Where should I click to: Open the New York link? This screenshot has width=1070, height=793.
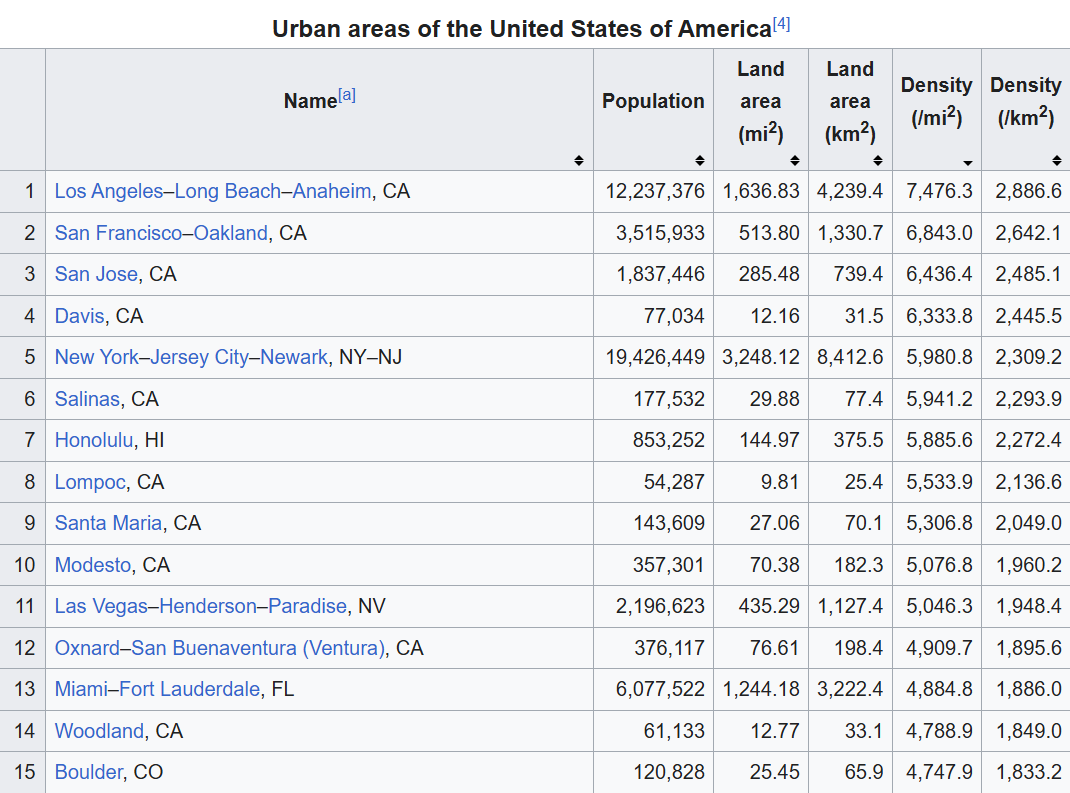[96, 357]
